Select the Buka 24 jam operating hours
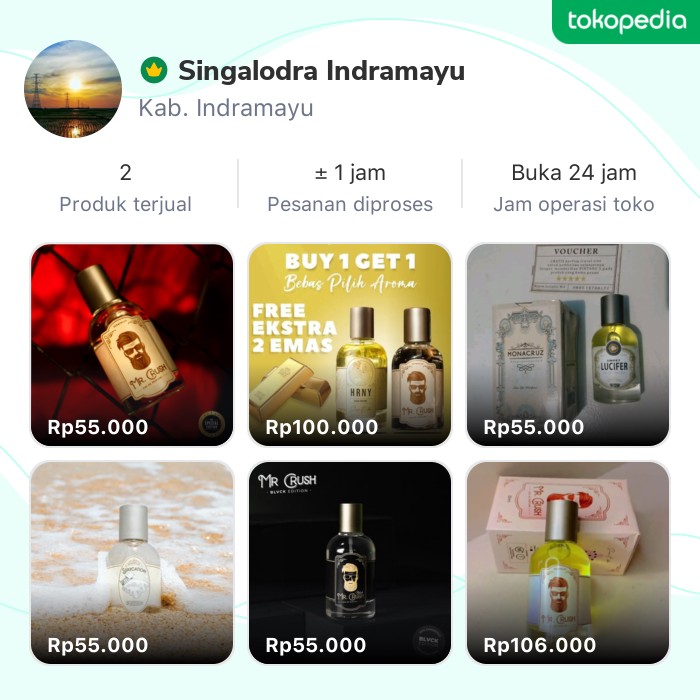This screenshot has width=700, height=700. point(574,188)
